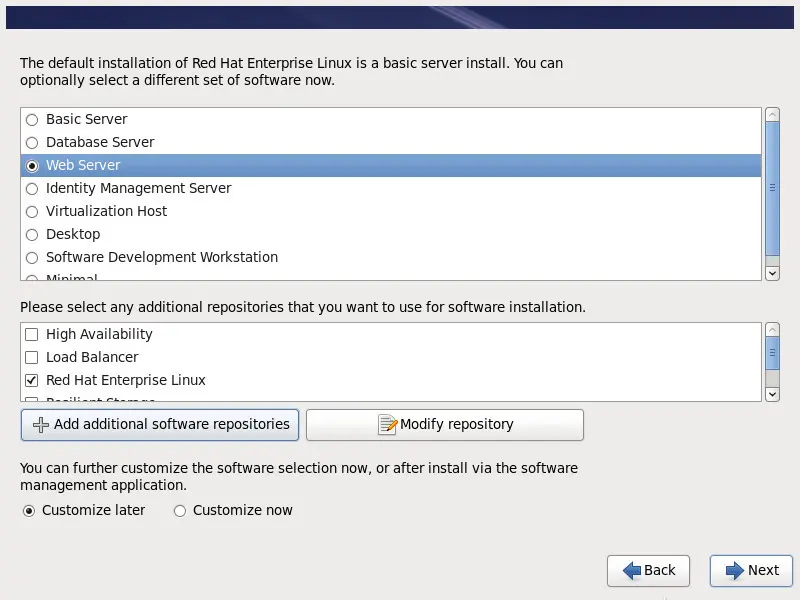Click the software set list down arrow

click(772, 273)
